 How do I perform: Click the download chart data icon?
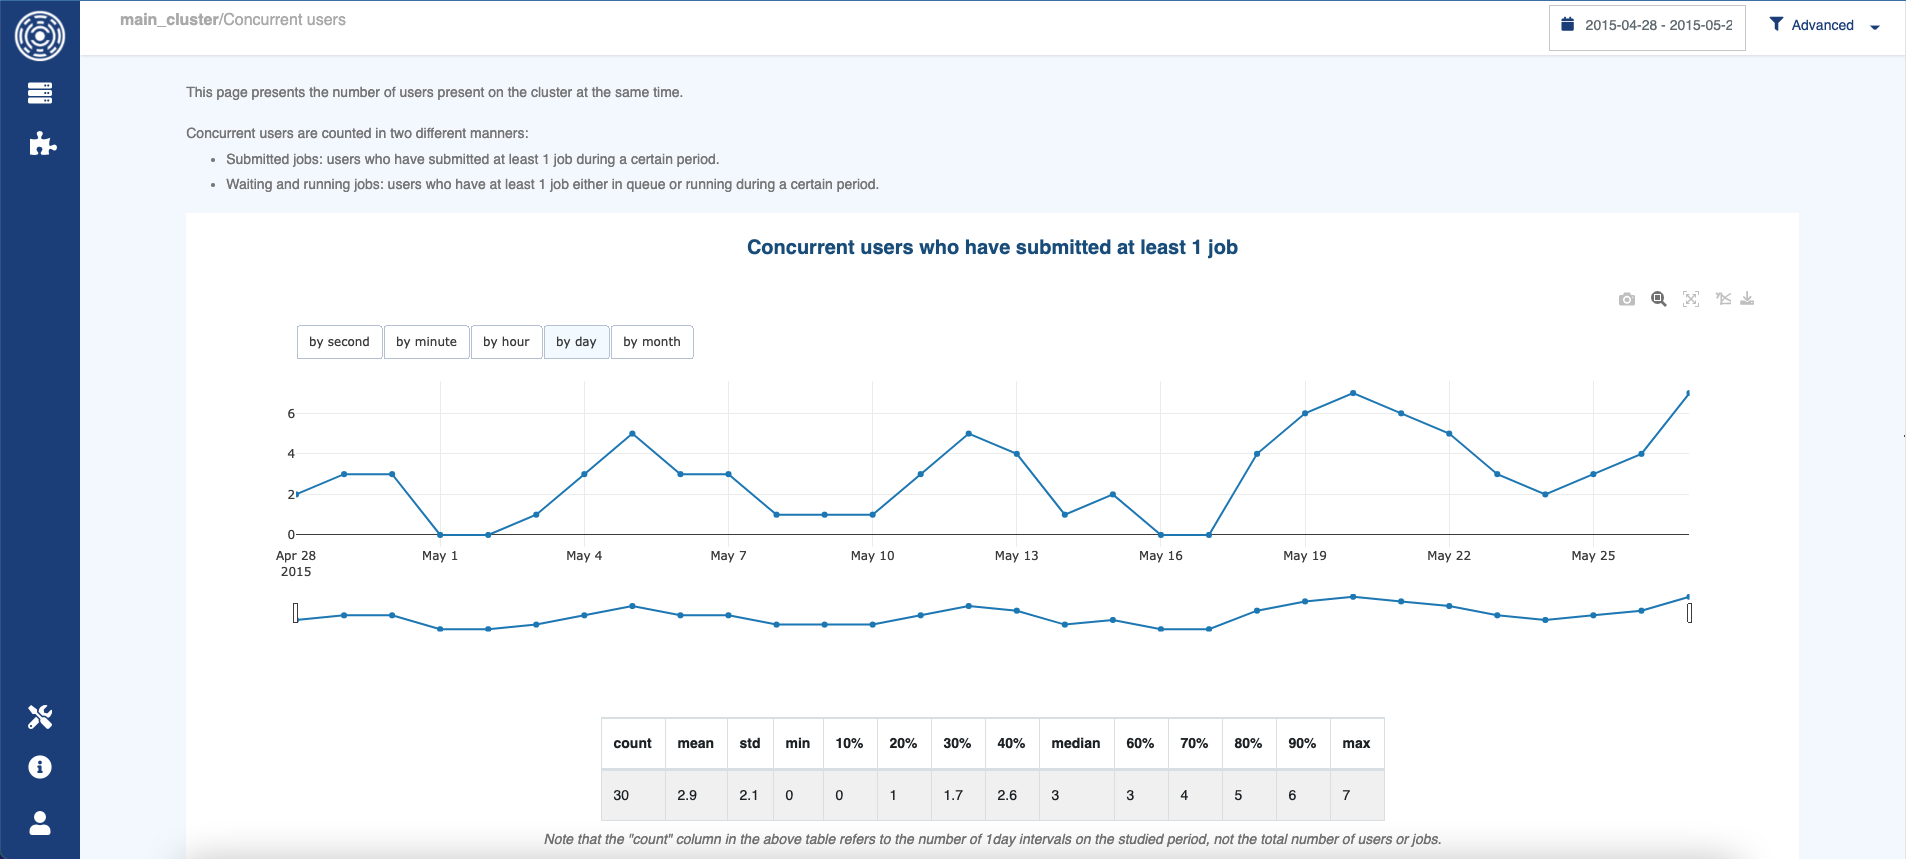click(1747, 299)
